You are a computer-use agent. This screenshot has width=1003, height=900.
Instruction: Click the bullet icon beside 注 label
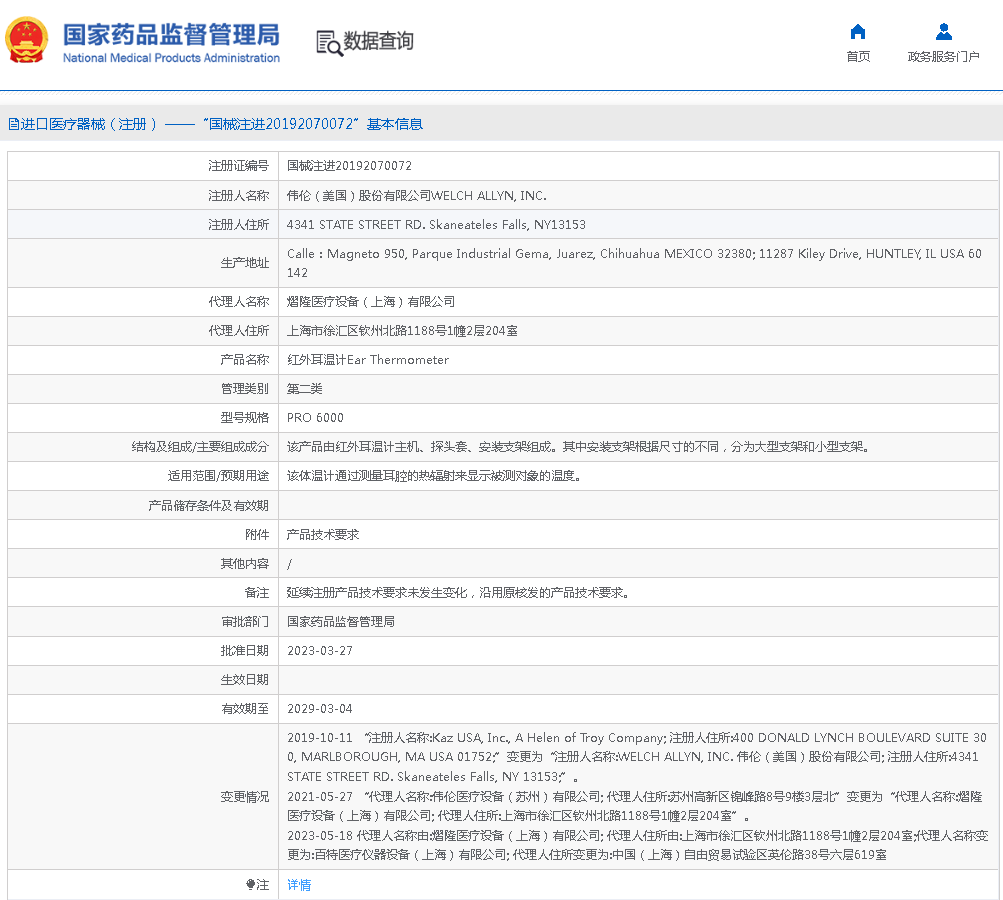pos(250,885)
